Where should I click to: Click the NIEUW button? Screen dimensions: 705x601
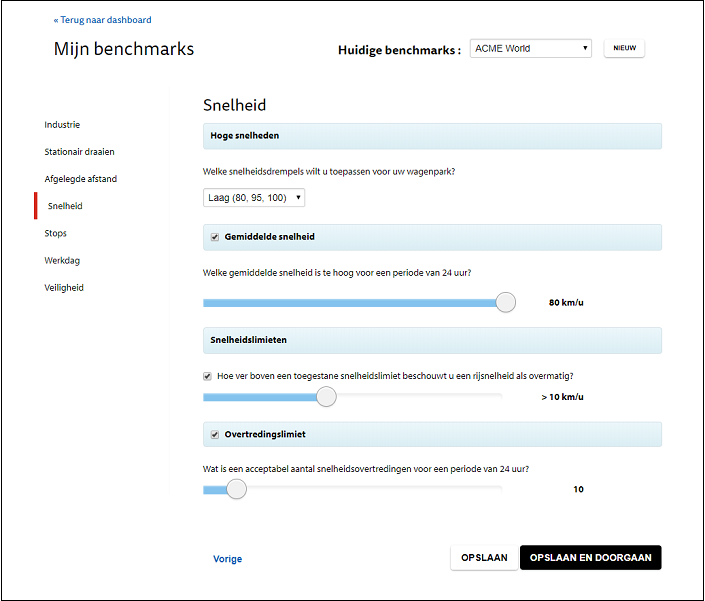point(624,48)
